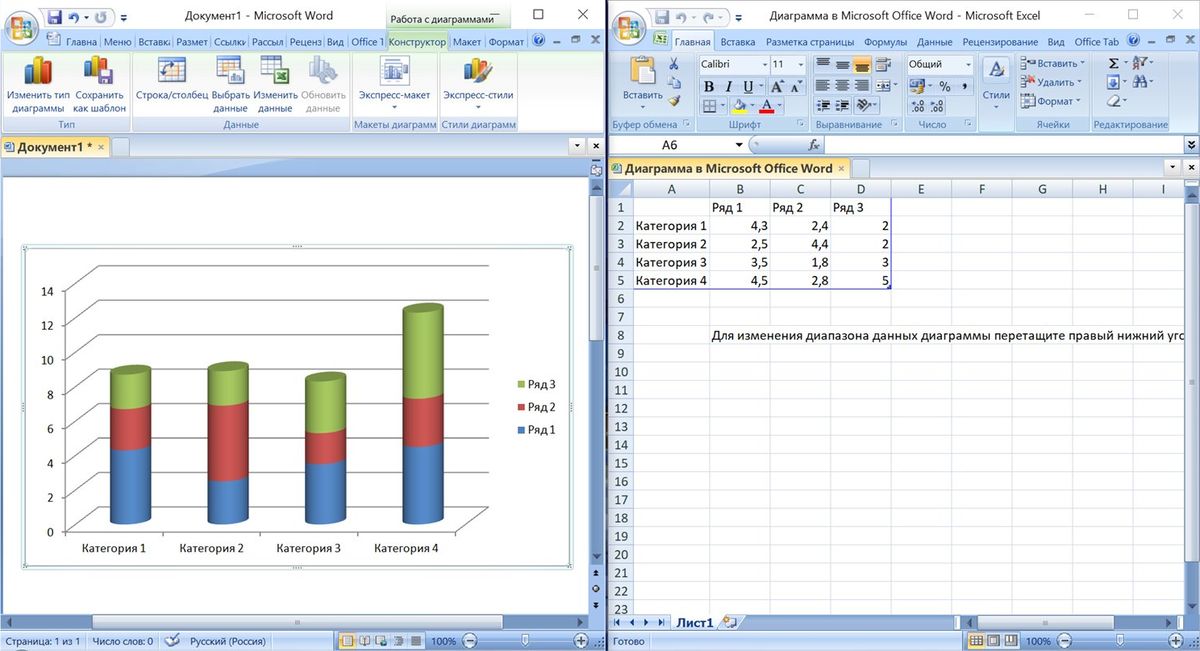Toggle bottom vertical alignment in Excel
1200x651 pixels.
click(862, 64)
